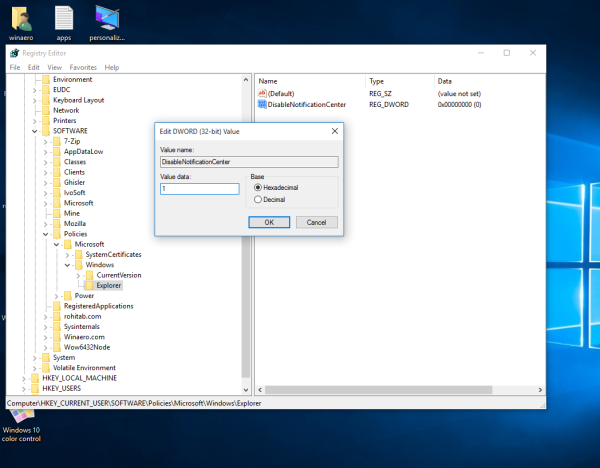The width and height of the screenshot is (600, 468).
Task: Expand the Clients tree node
Action: 45,173
